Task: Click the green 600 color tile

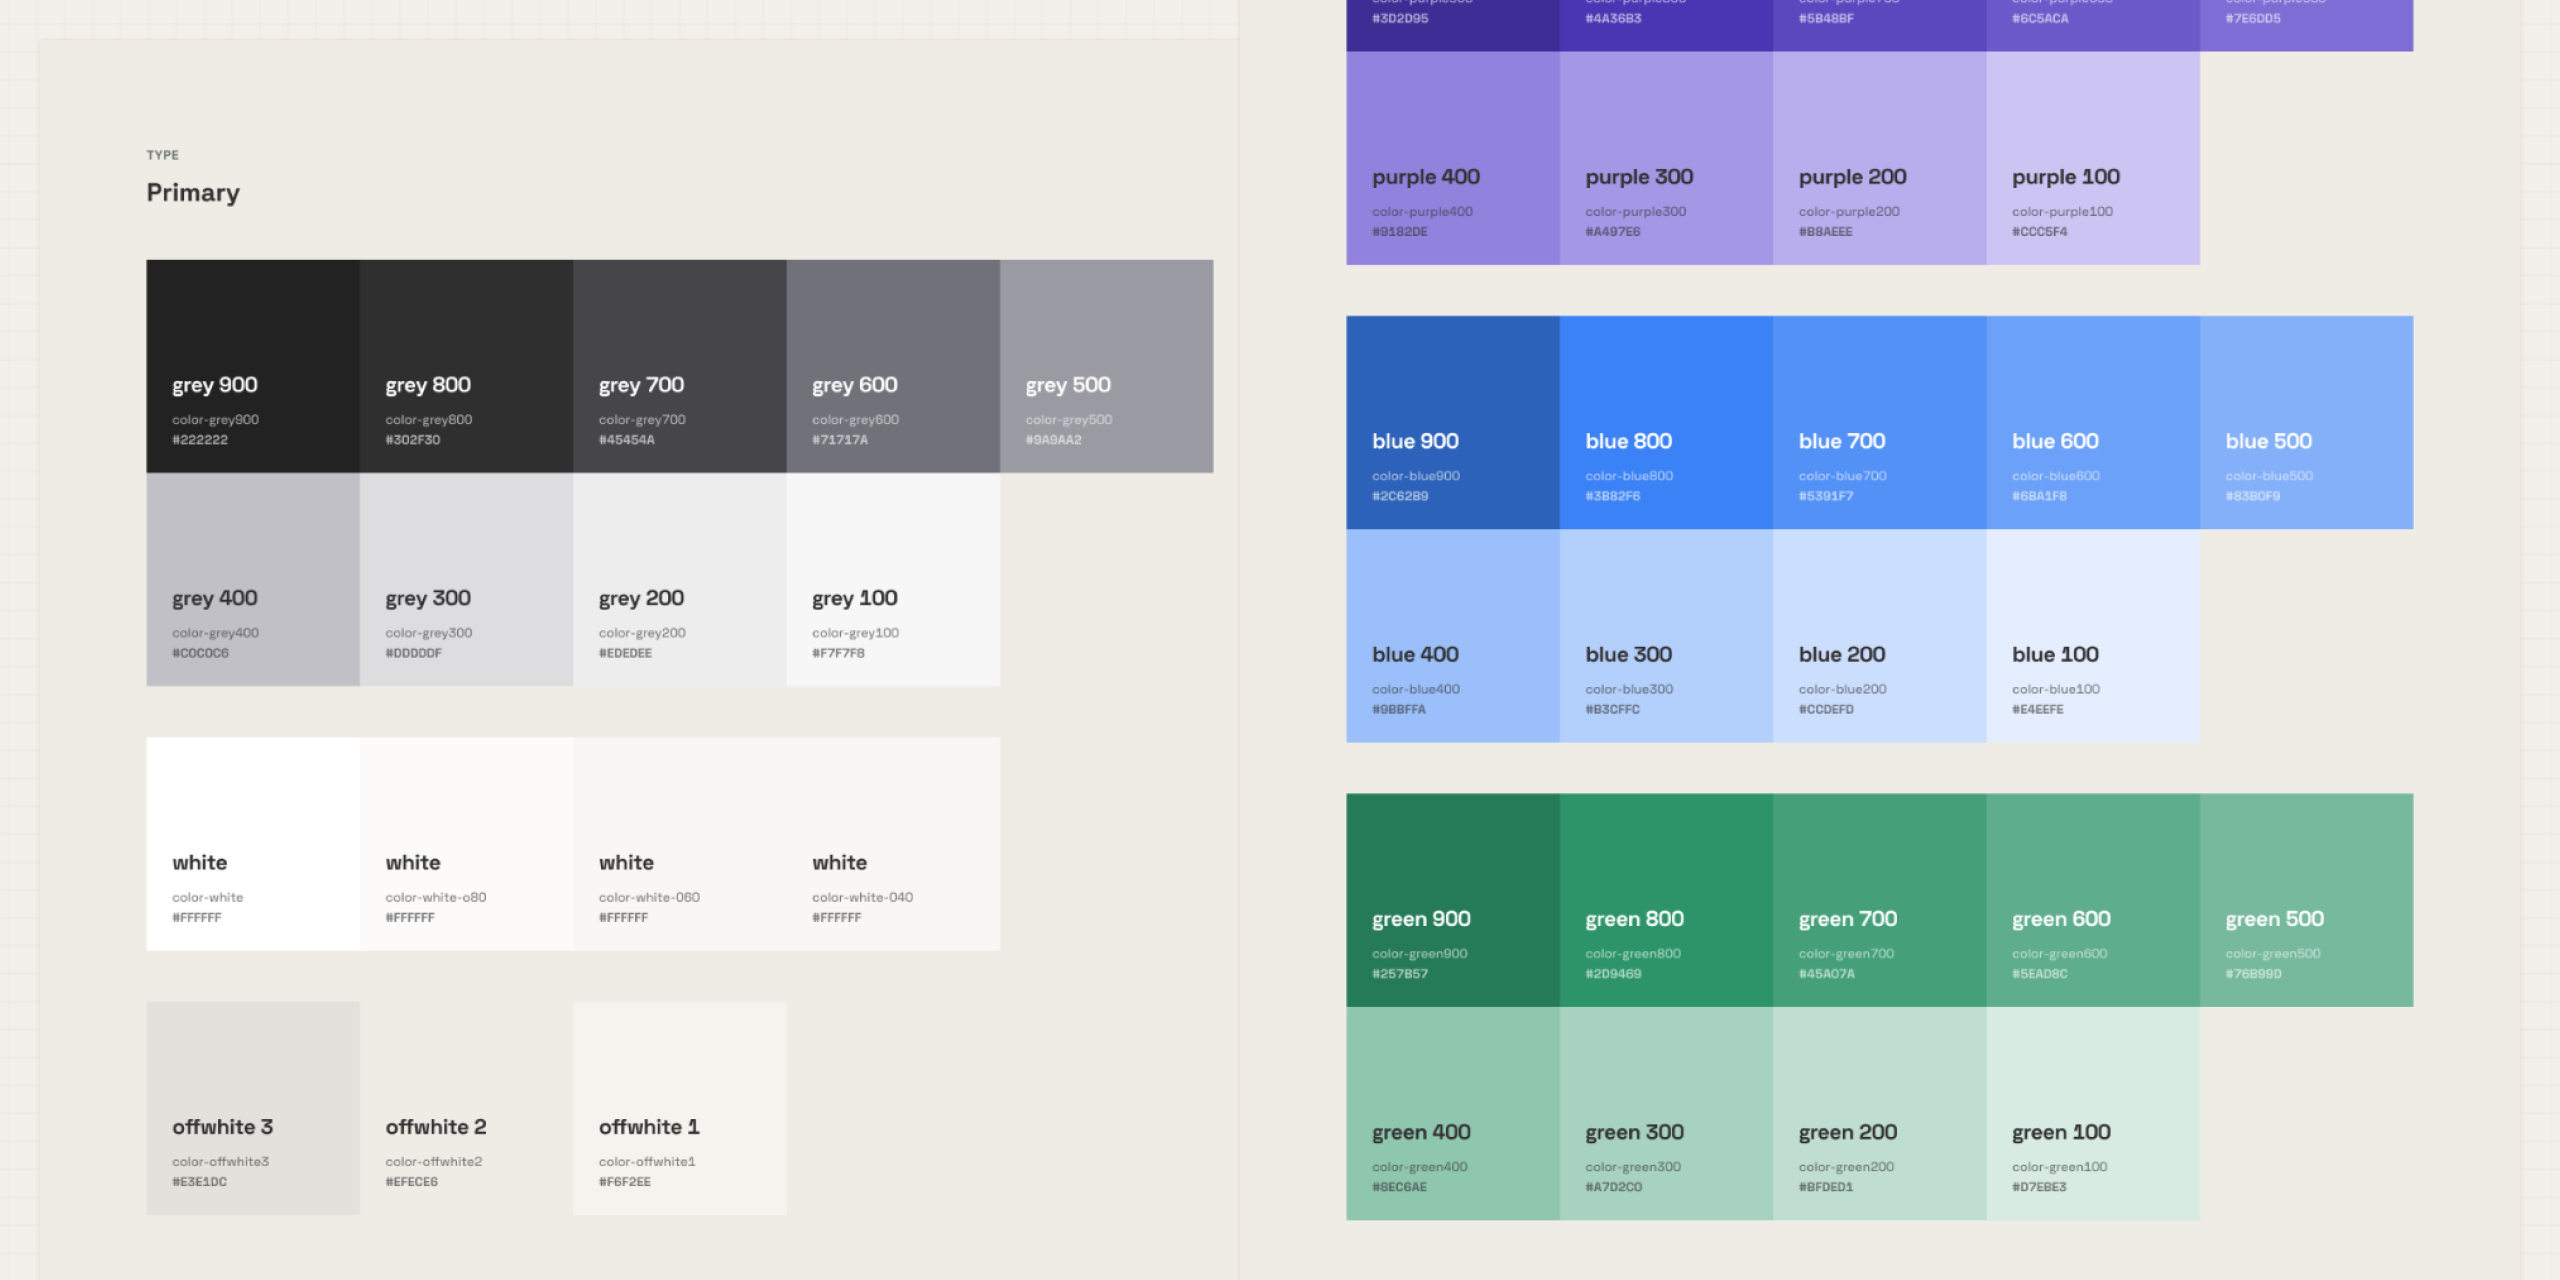Action: point(2092,900)
